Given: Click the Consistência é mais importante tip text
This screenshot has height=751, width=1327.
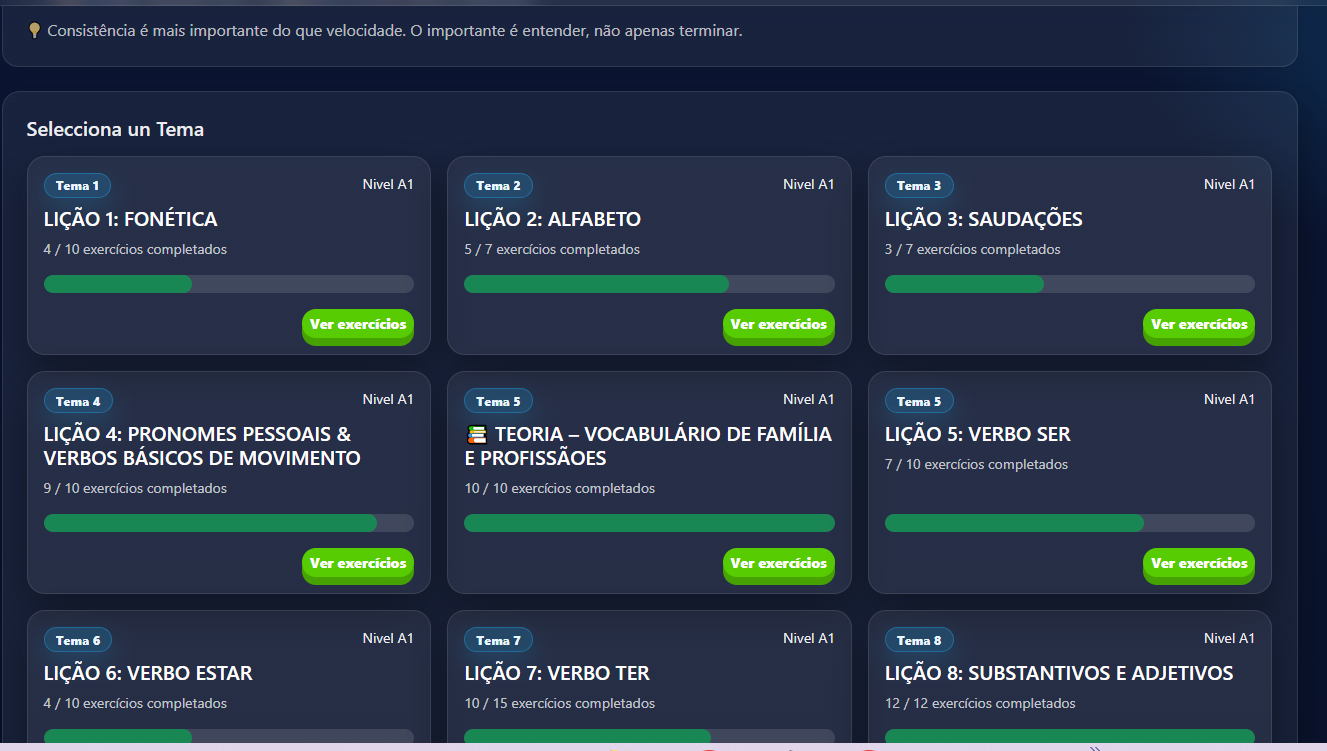Looking at the screenshot, I should pyautogui.click(x=395, y=31).
